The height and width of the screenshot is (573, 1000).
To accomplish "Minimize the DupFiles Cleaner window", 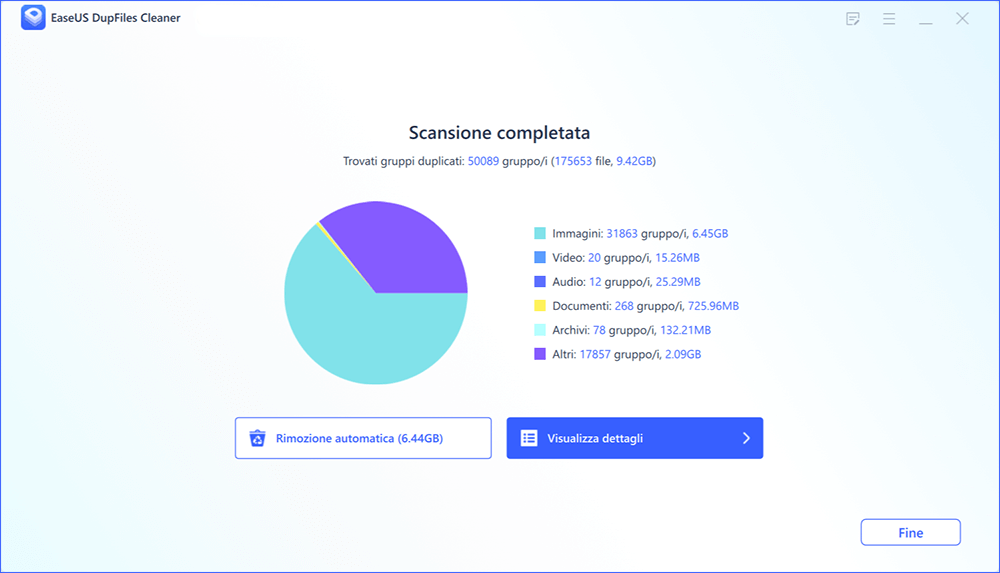I will tap(925, 19).
